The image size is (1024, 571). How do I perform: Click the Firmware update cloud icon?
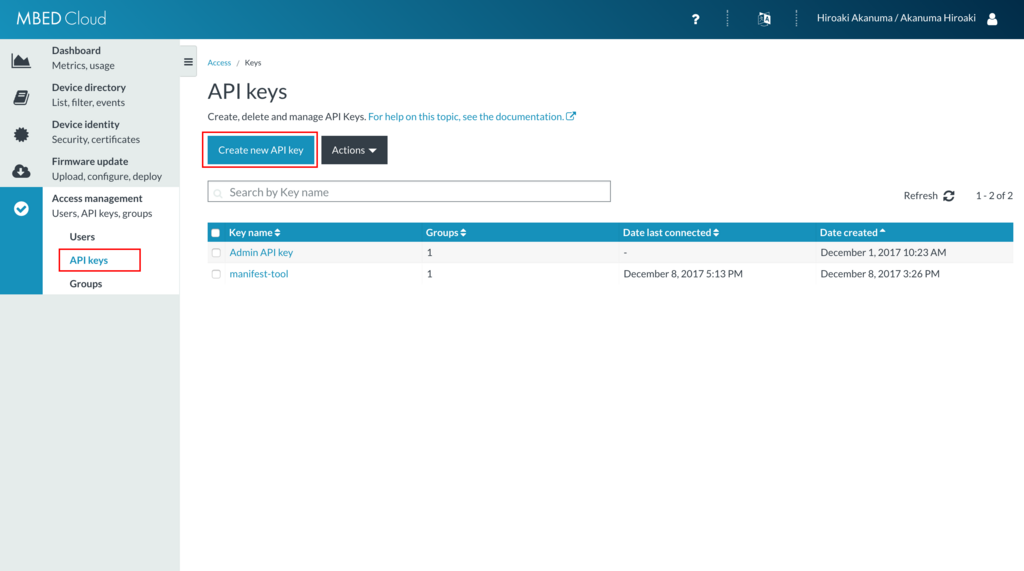(x=21, y=171)
